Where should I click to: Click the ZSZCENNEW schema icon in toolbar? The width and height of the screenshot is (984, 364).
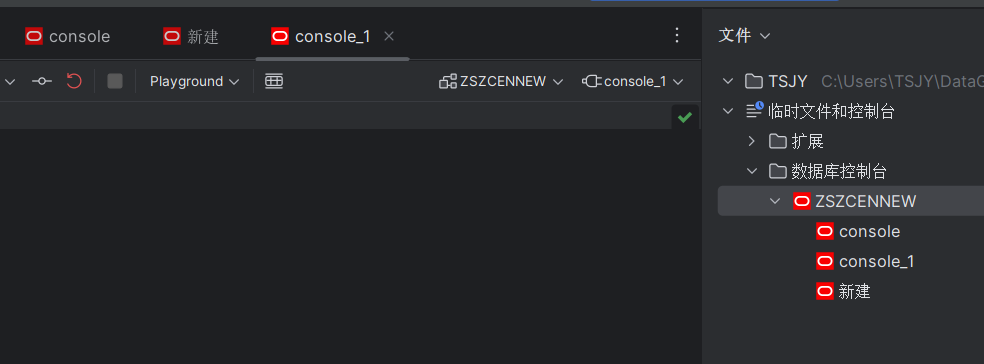(x=448, y=82)
